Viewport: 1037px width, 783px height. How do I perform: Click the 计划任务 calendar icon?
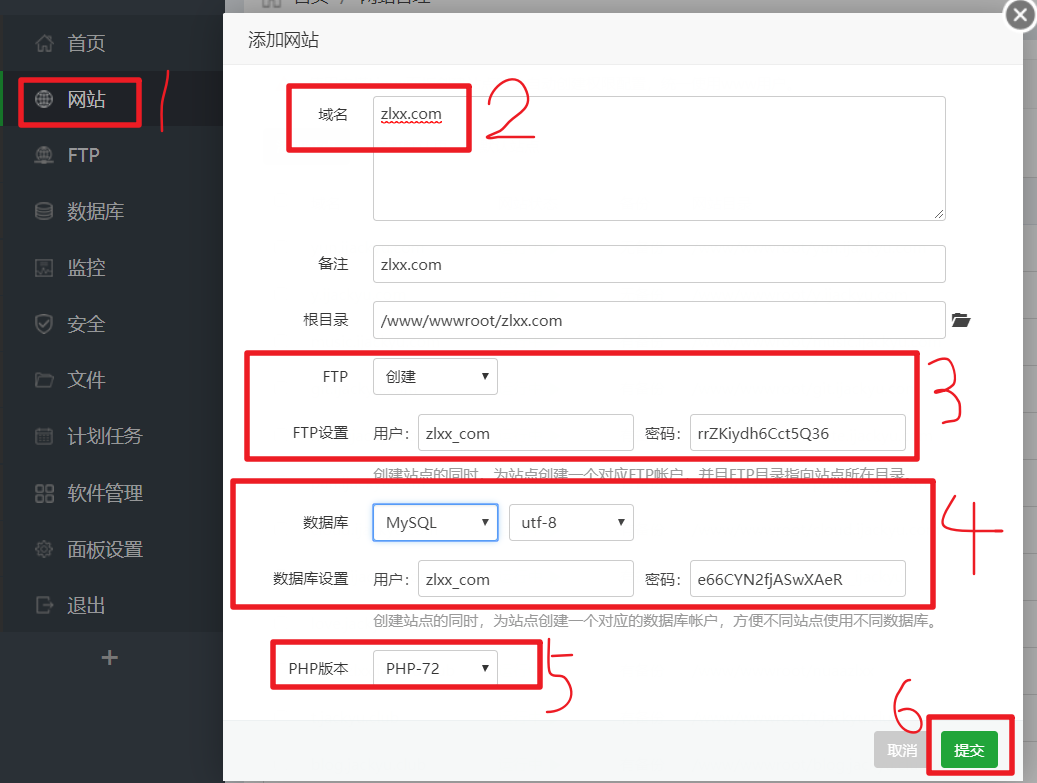point(43,436)
